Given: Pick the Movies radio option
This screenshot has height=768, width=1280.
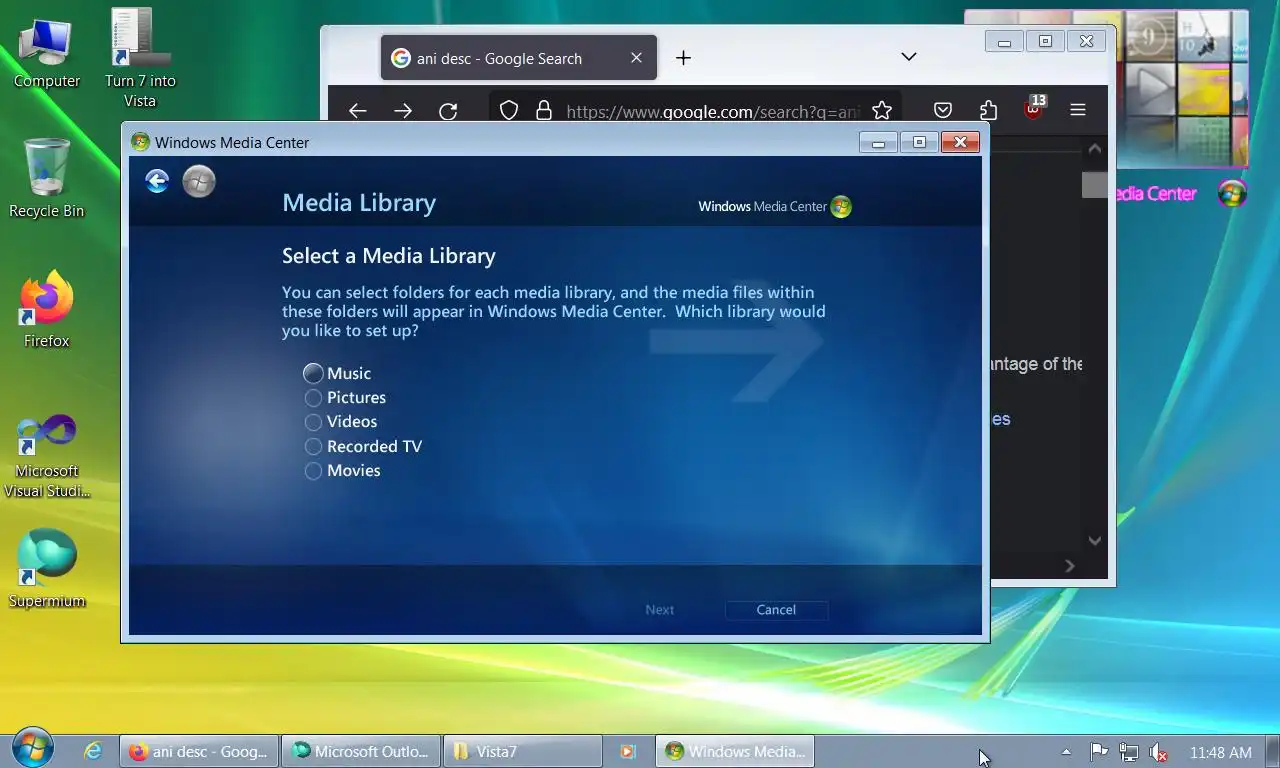Looking at the screenshot, I should tap(313, 471).
